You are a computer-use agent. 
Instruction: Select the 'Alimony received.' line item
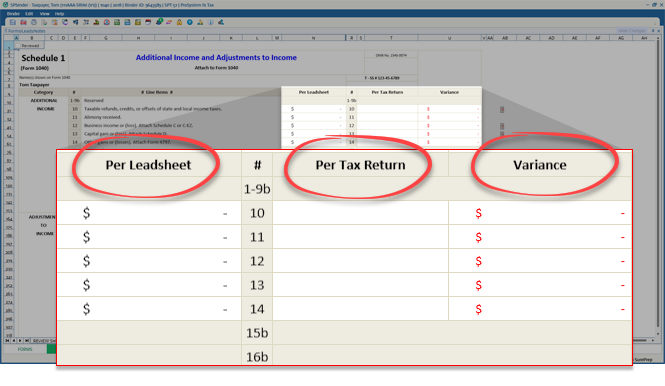(x=102, y=117)
